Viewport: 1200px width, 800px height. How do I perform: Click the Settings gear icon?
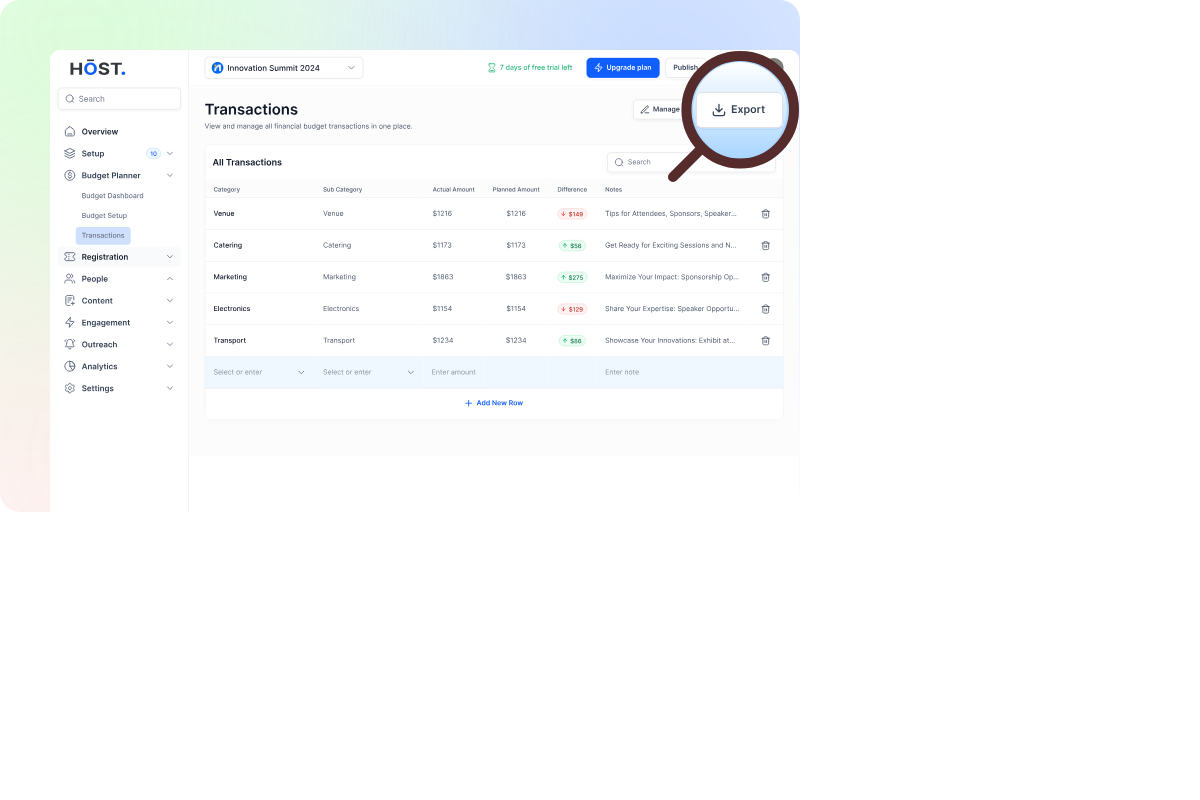[x=69, y=389]
